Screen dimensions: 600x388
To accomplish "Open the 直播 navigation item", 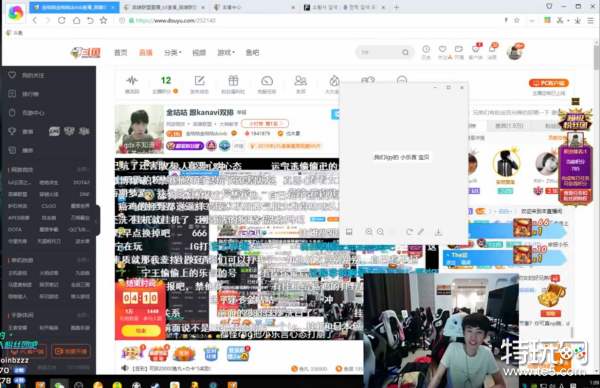I will tap(145, 52).
